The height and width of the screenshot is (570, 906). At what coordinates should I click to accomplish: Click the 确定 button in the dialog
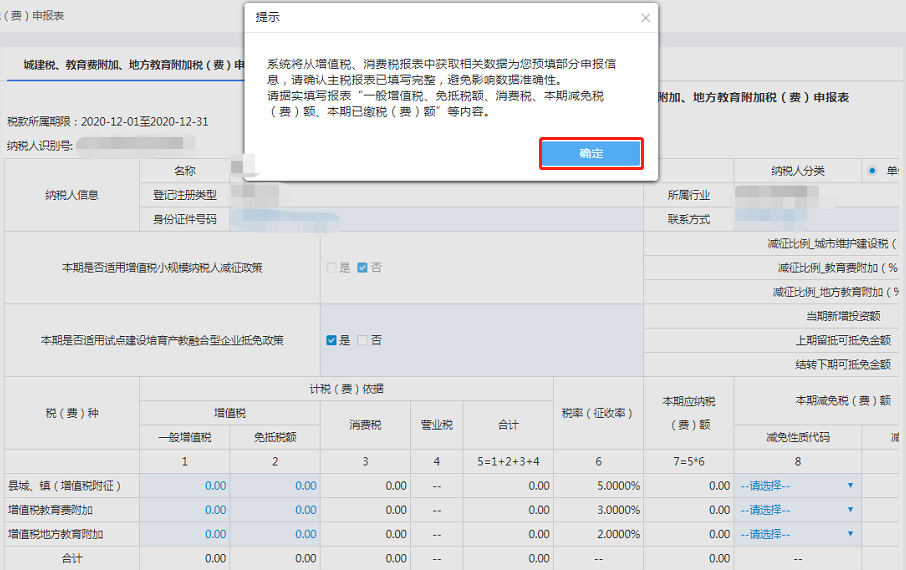tap(590, 153)
